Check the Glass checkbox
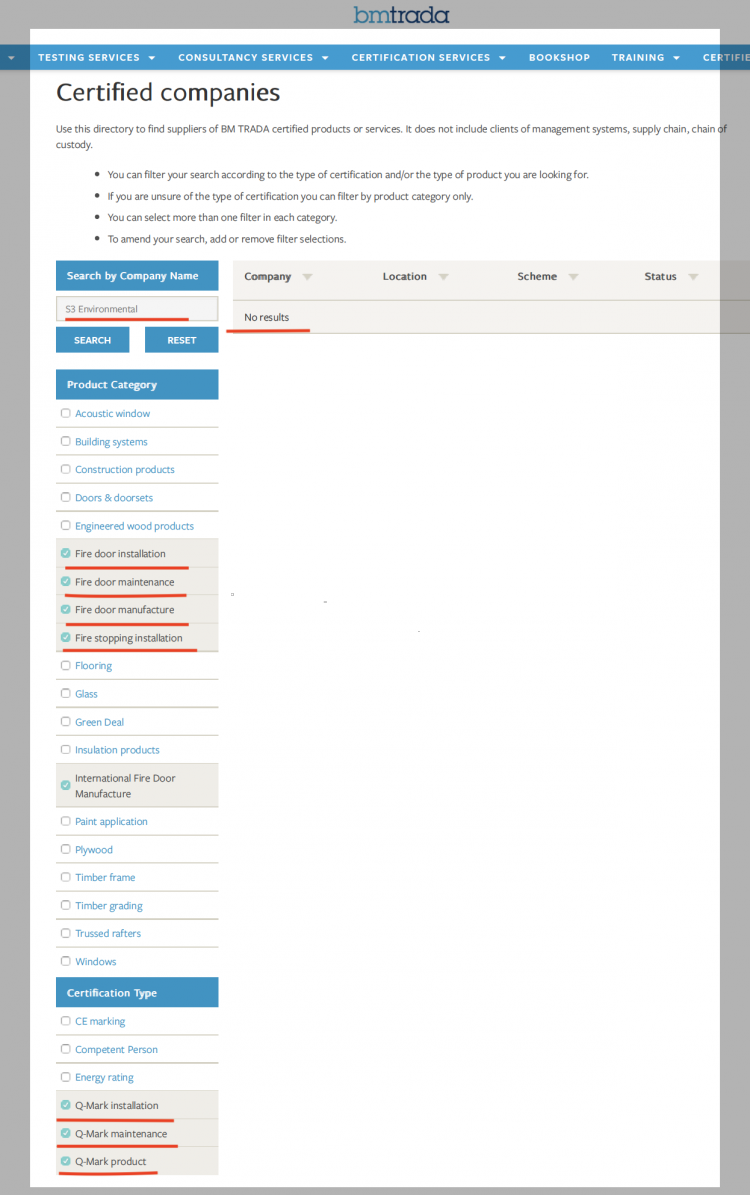The height and width of the screenshot is (1195, 750). pyautogui.click(x=66, y=694)
